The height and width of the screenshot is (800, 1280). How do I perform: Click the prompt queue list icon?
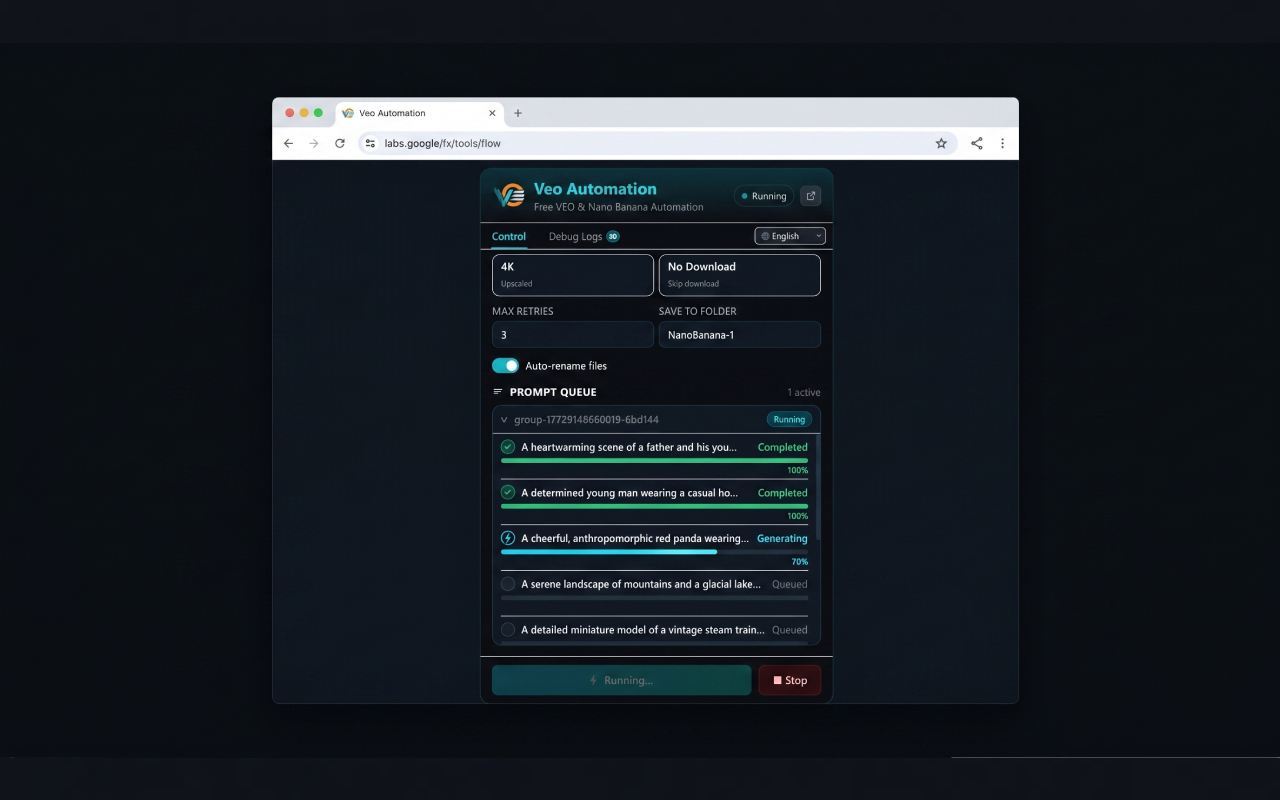point(498,392)
